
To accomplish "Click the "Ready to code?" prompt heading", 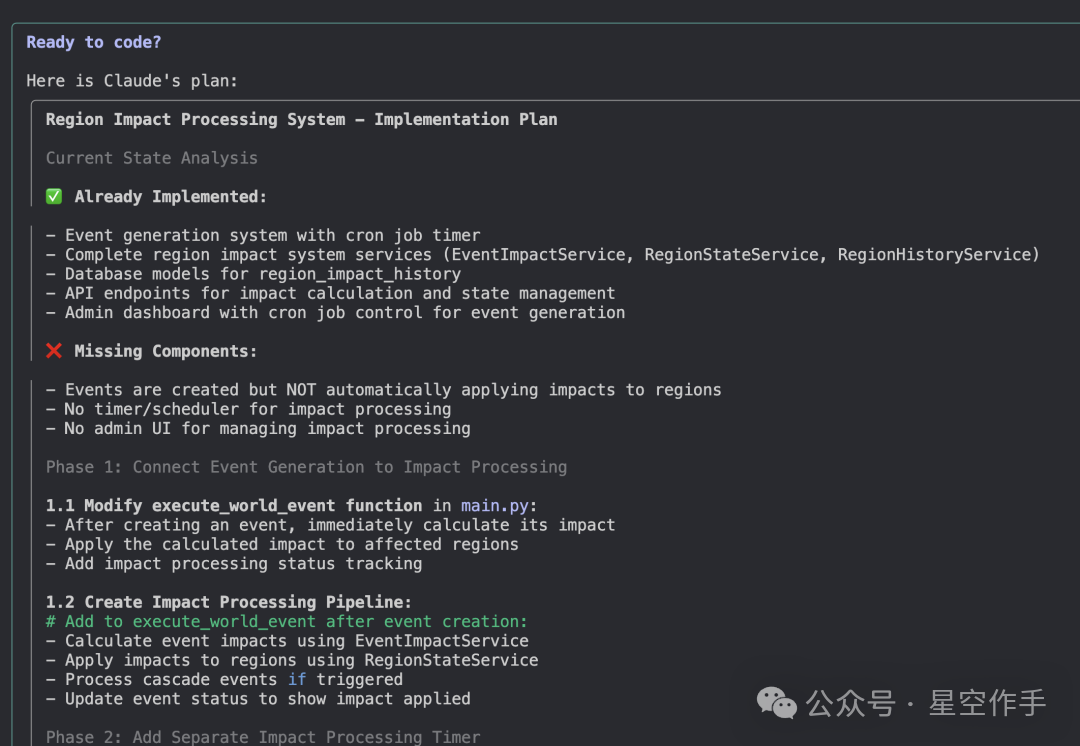I will (93, 42).
